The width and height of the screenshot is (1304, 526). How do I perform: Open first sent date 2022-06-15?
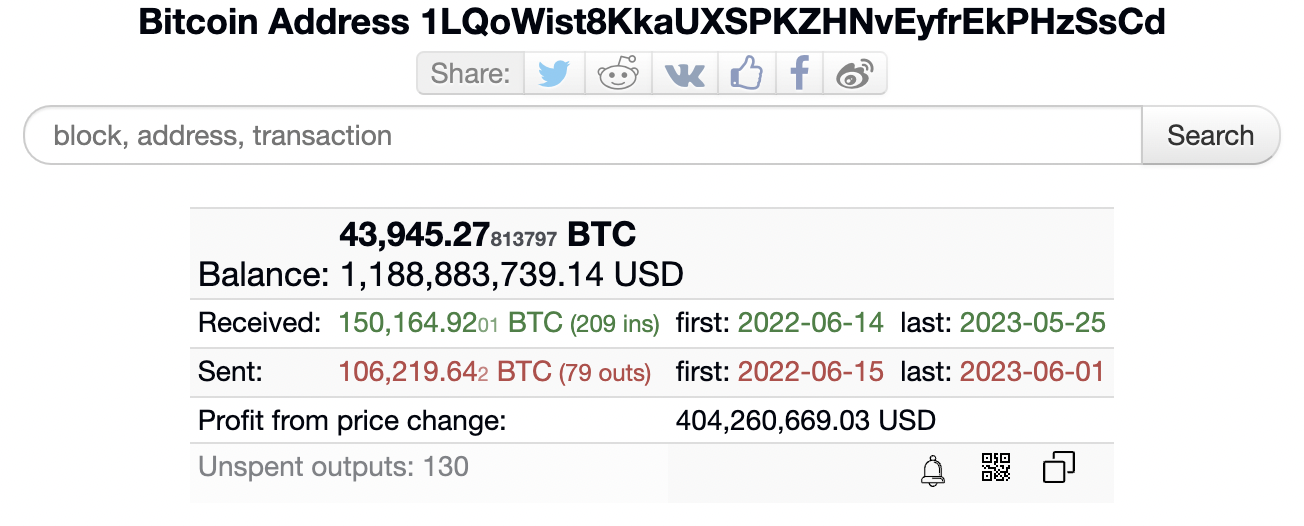point(810,373)
